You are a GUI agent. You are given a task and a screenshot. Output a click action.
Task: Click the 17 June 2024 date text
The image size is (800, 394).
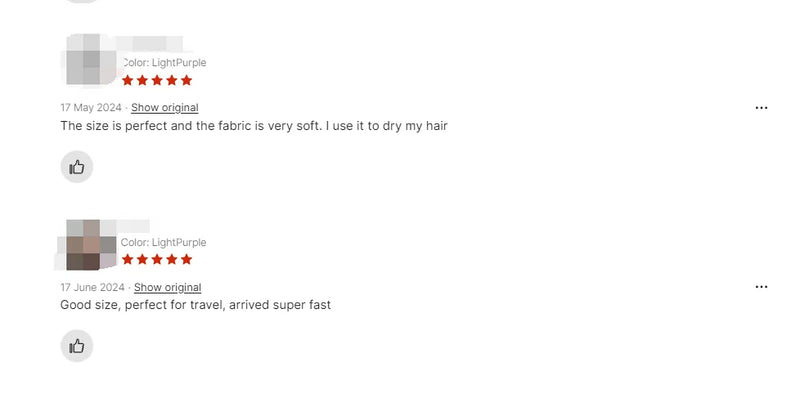(92, 287)
